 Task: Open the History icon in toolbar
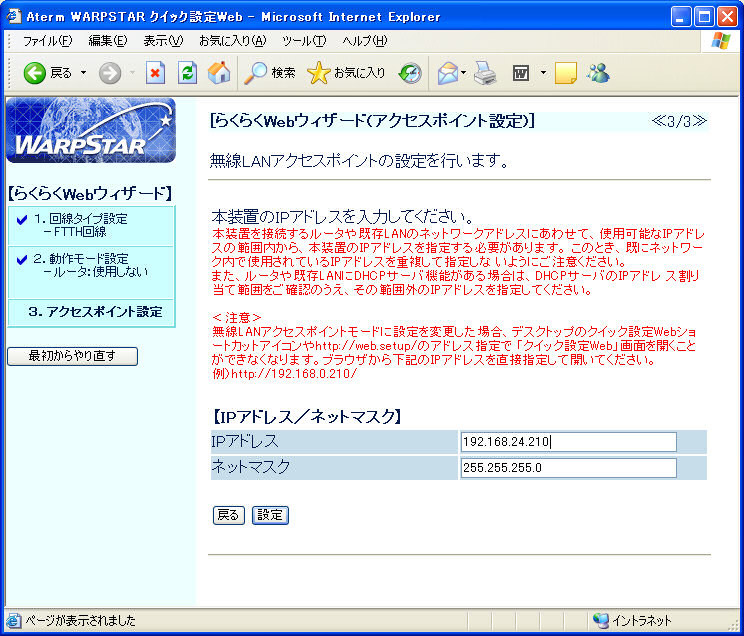[x=410, y=73]
